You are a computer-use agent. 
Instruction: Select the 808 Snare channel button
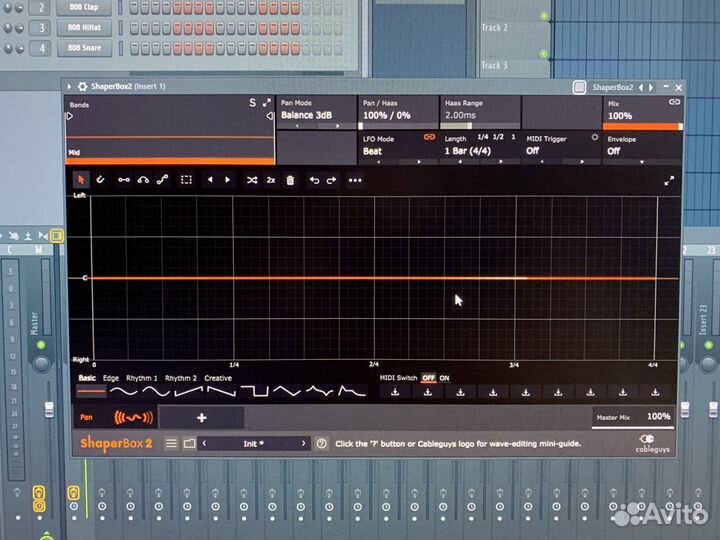coord(84,48)
